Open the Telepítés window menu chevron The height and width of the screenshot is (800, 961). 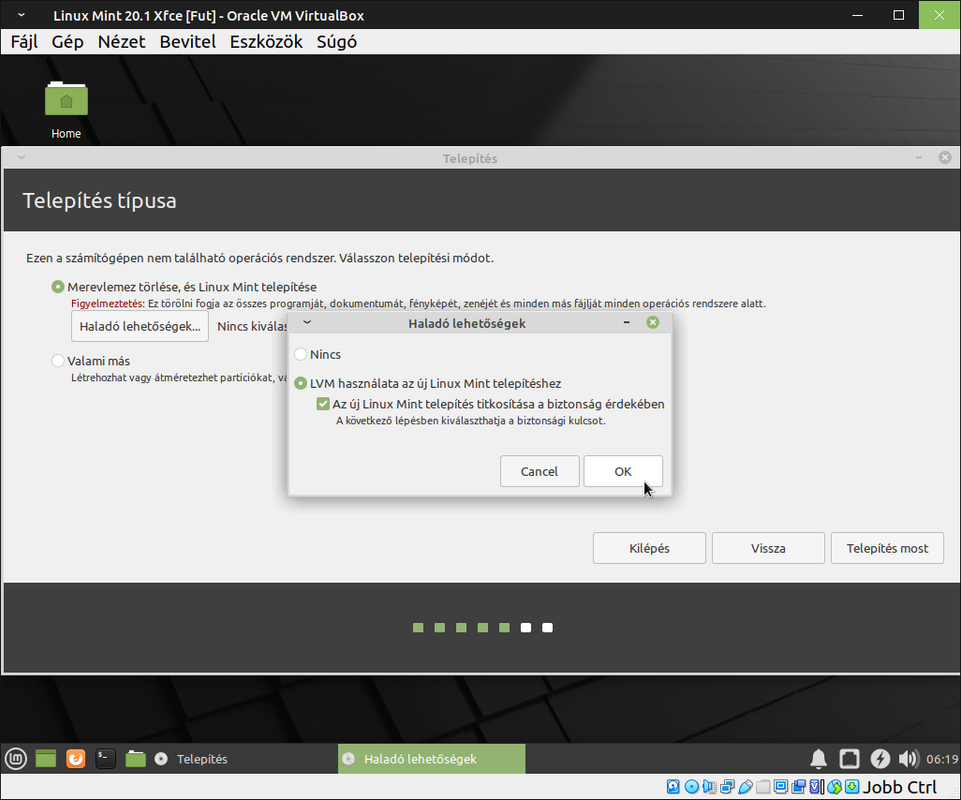click(21, 158)
